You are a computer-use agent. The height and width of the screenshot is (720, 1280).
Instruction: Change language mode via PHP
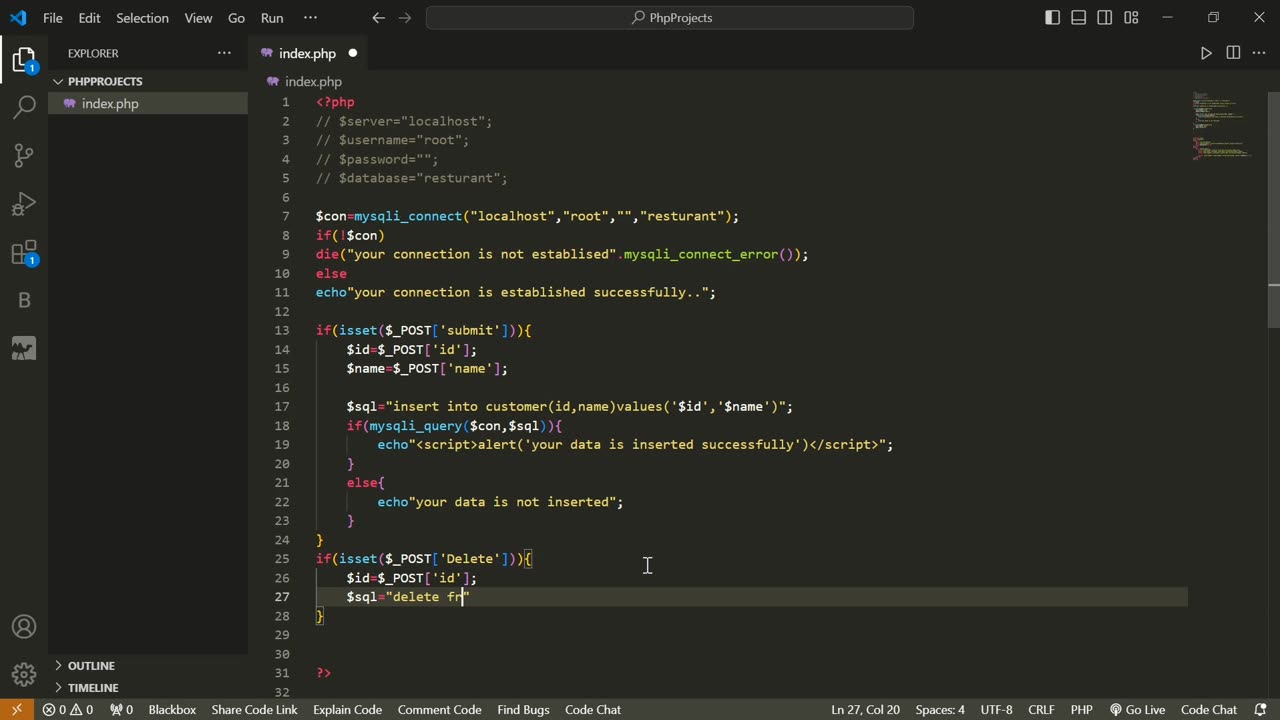(x=1082, y=709)
